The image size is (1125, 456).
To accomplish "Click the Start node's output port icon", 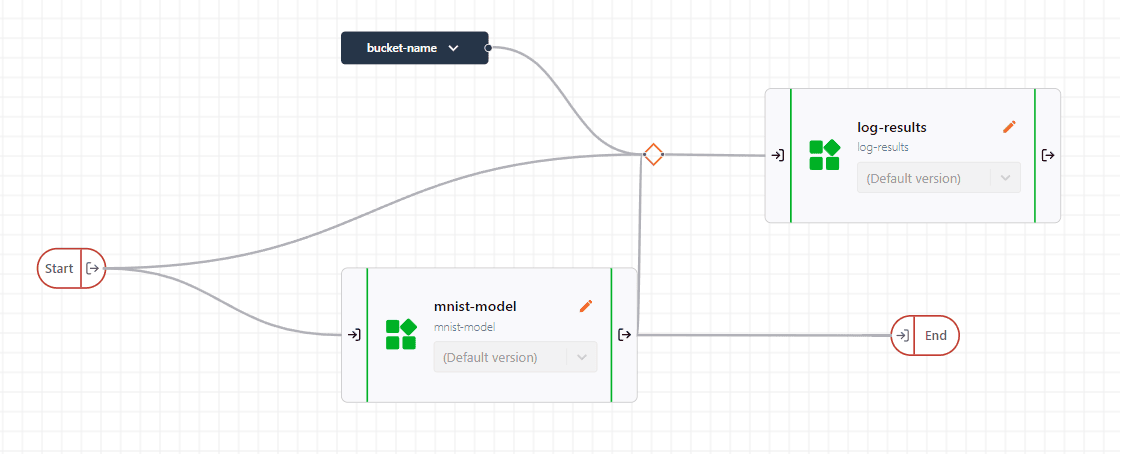I will tap(93, 268).
